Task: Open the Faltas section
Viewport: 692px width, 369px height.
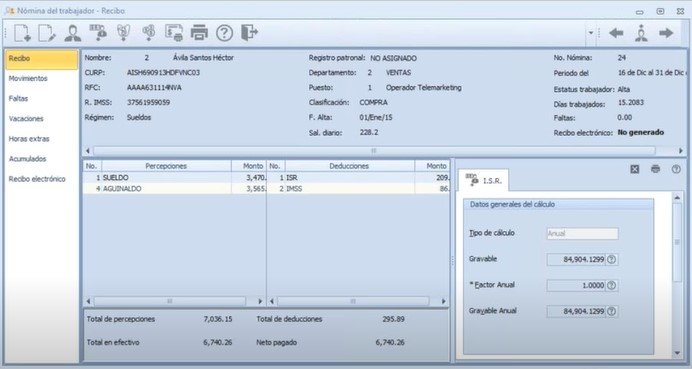Action: (19, 99)
